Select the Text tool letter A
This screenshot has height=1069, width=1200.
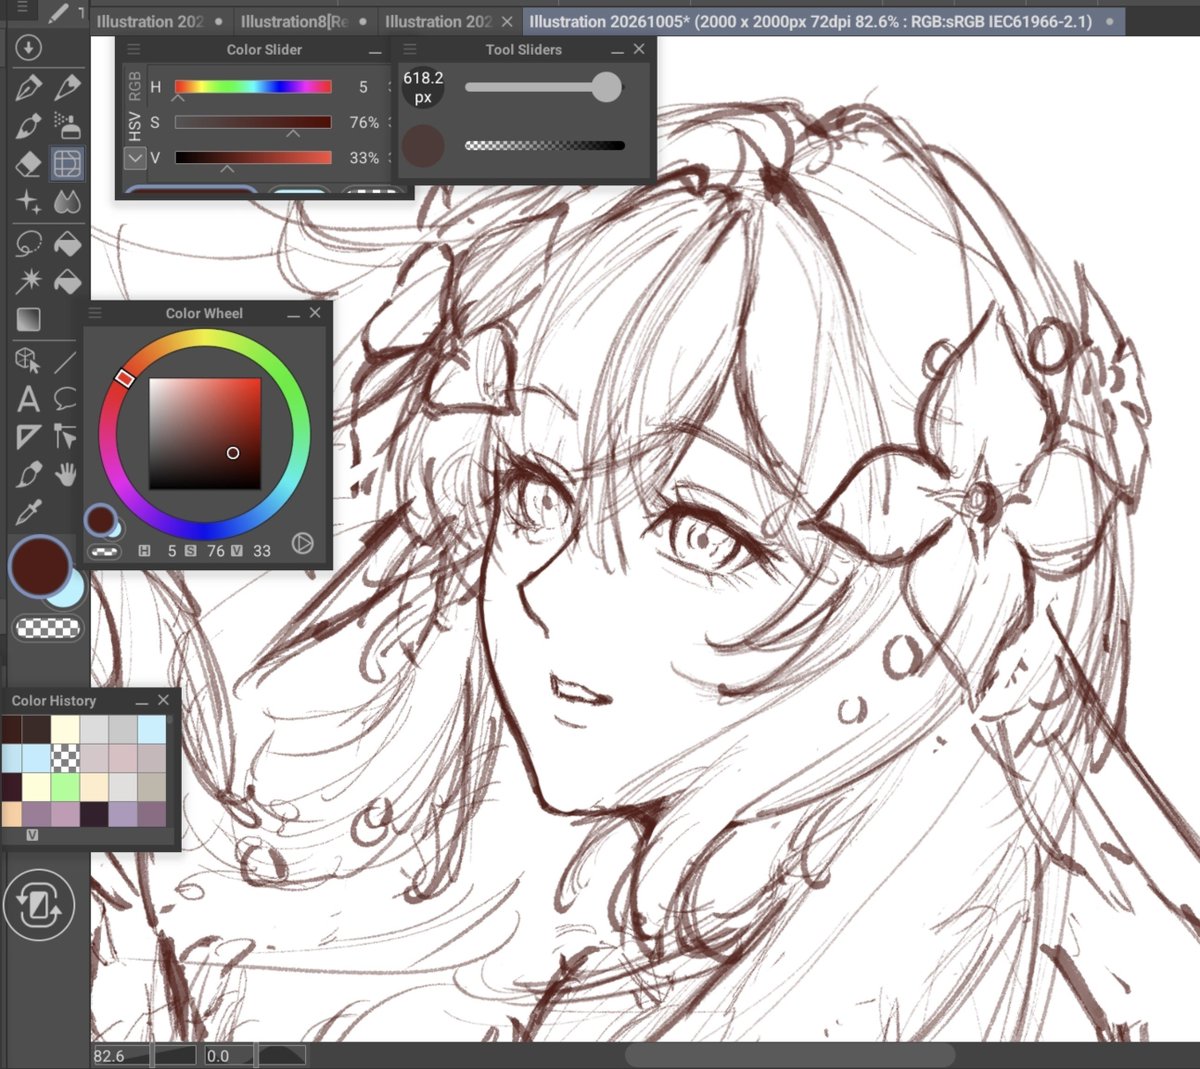click(x=28, y=399)
